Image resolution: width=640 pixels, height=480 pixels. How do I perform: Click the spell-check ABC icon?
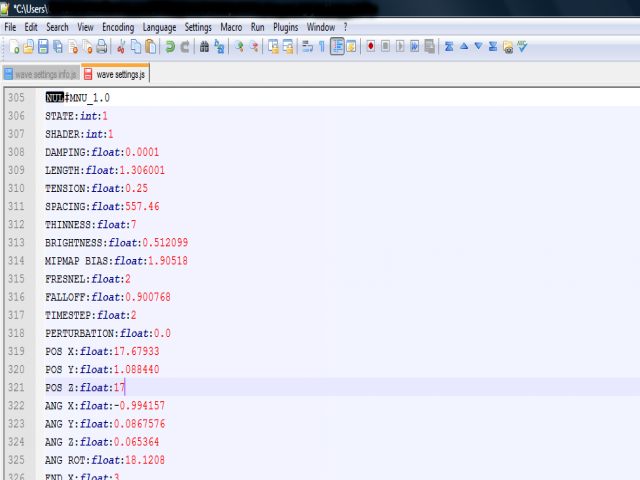pyautogui.click(x=522, y=46)
